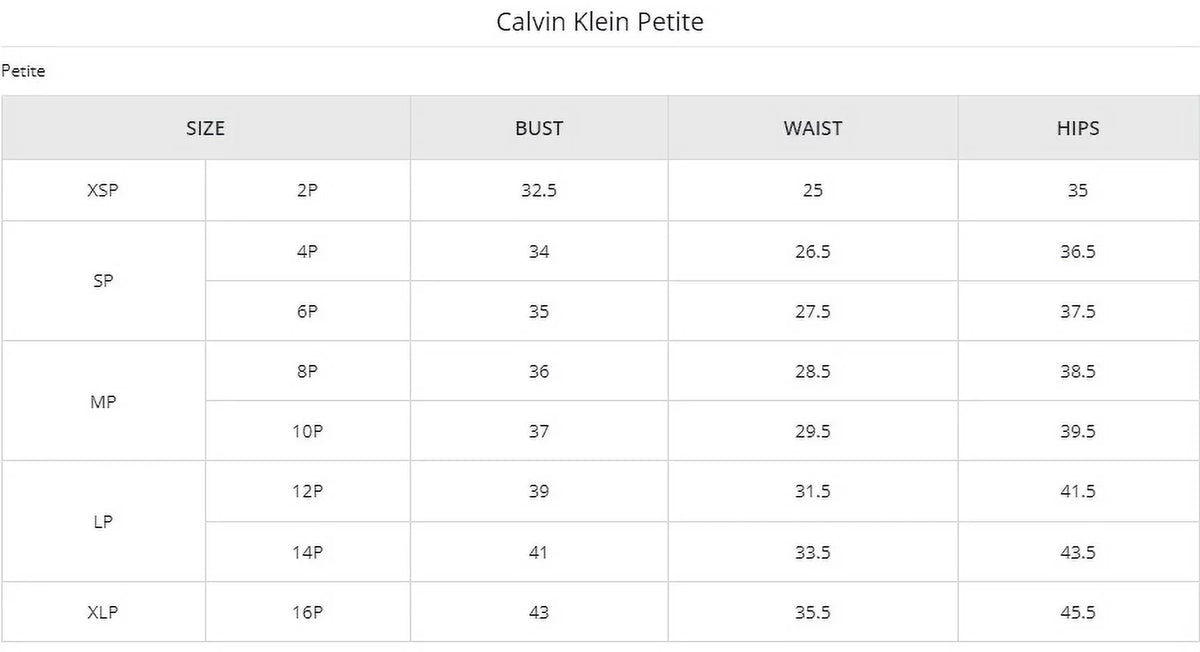
Task: Click the 10P size cell
Action: click(307, 431)
